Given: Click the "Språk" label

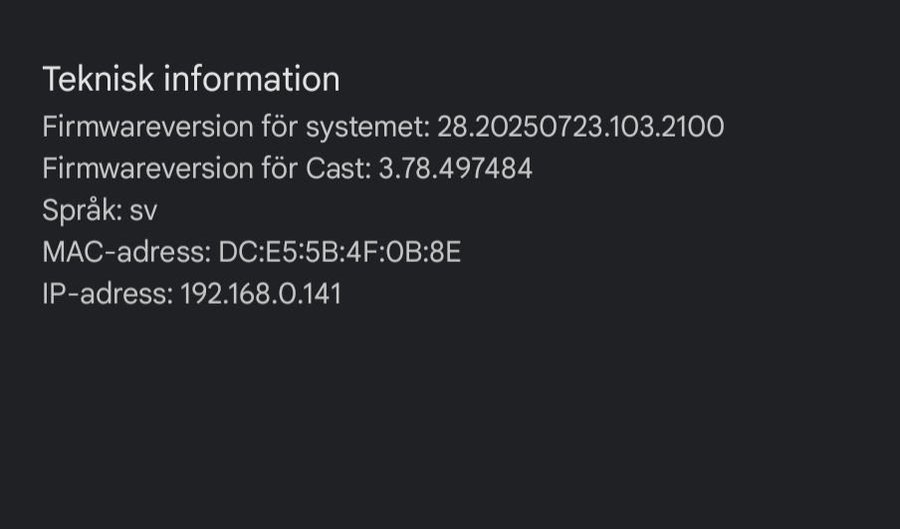Looking at the screenshot, I should [x=79, y=211].
